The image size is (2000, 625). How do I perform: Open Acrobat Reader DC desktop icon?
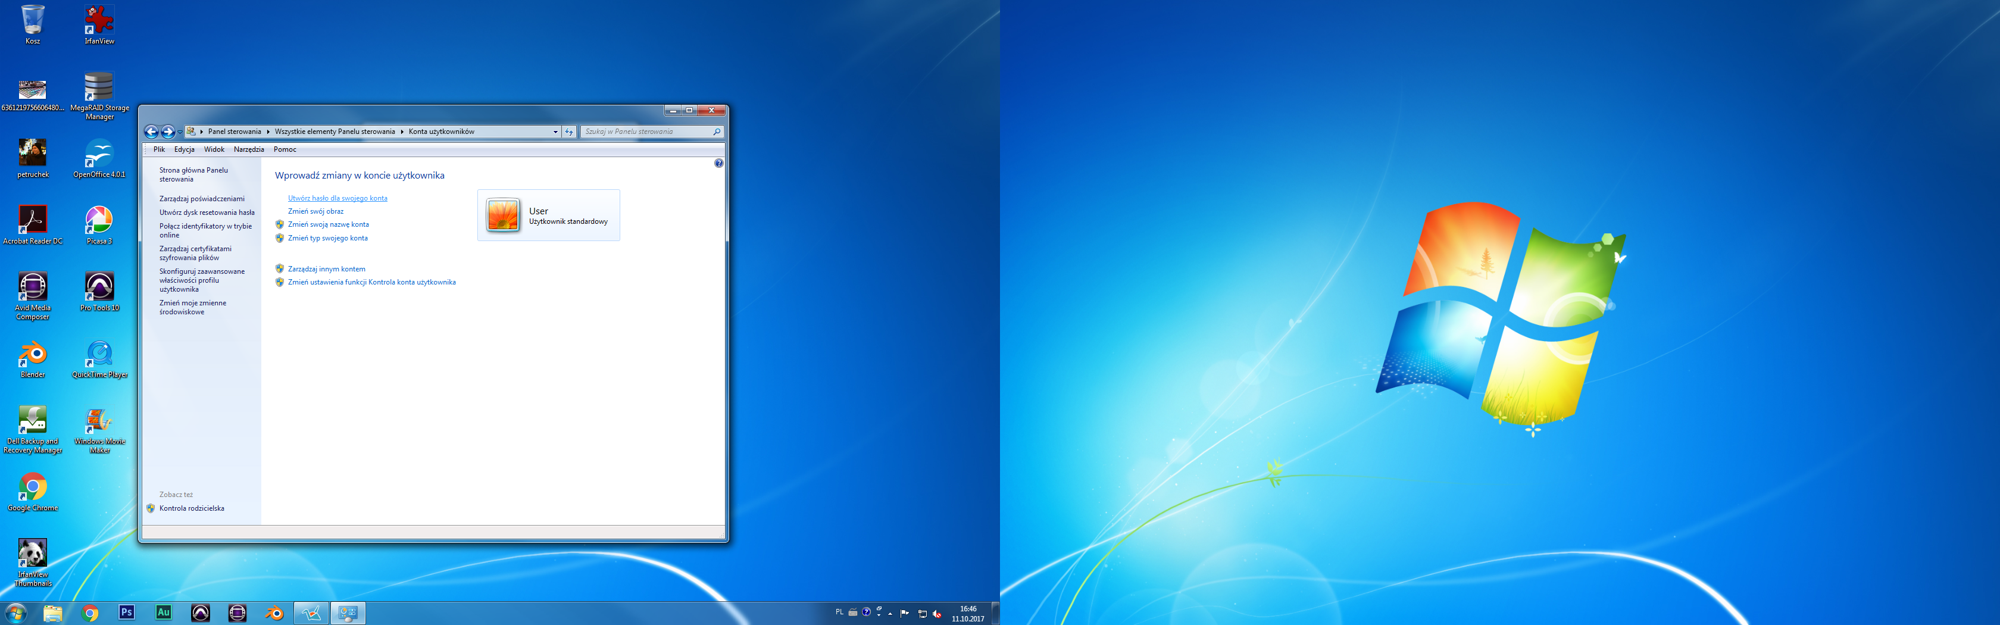(33, 225)
